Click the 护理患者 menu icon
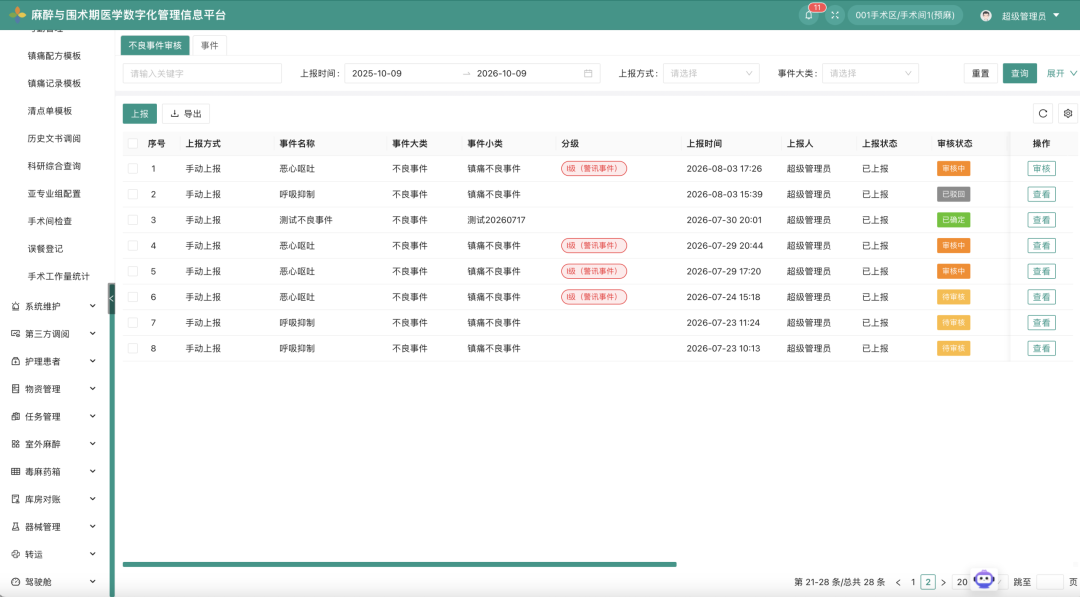1080x597 pixels. tap(15, 362)
